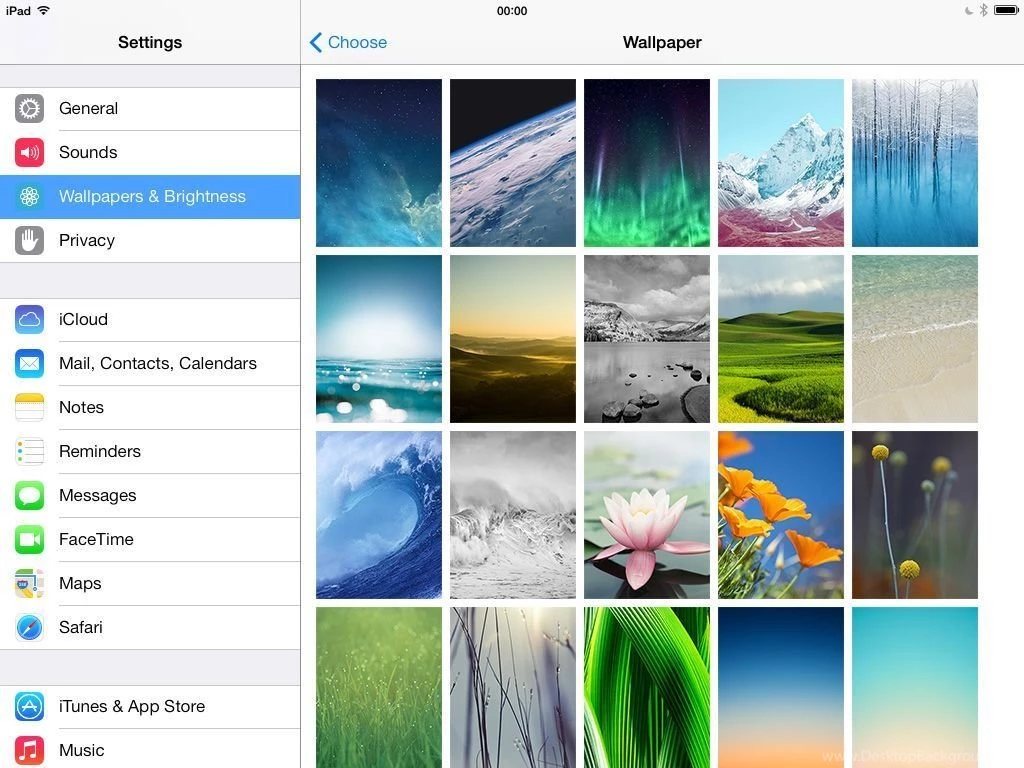This screenshot has width=1024, height=768.
Task: Open Mail, Contacts, Calendars via envelope icon
Action: coord(29,363)
